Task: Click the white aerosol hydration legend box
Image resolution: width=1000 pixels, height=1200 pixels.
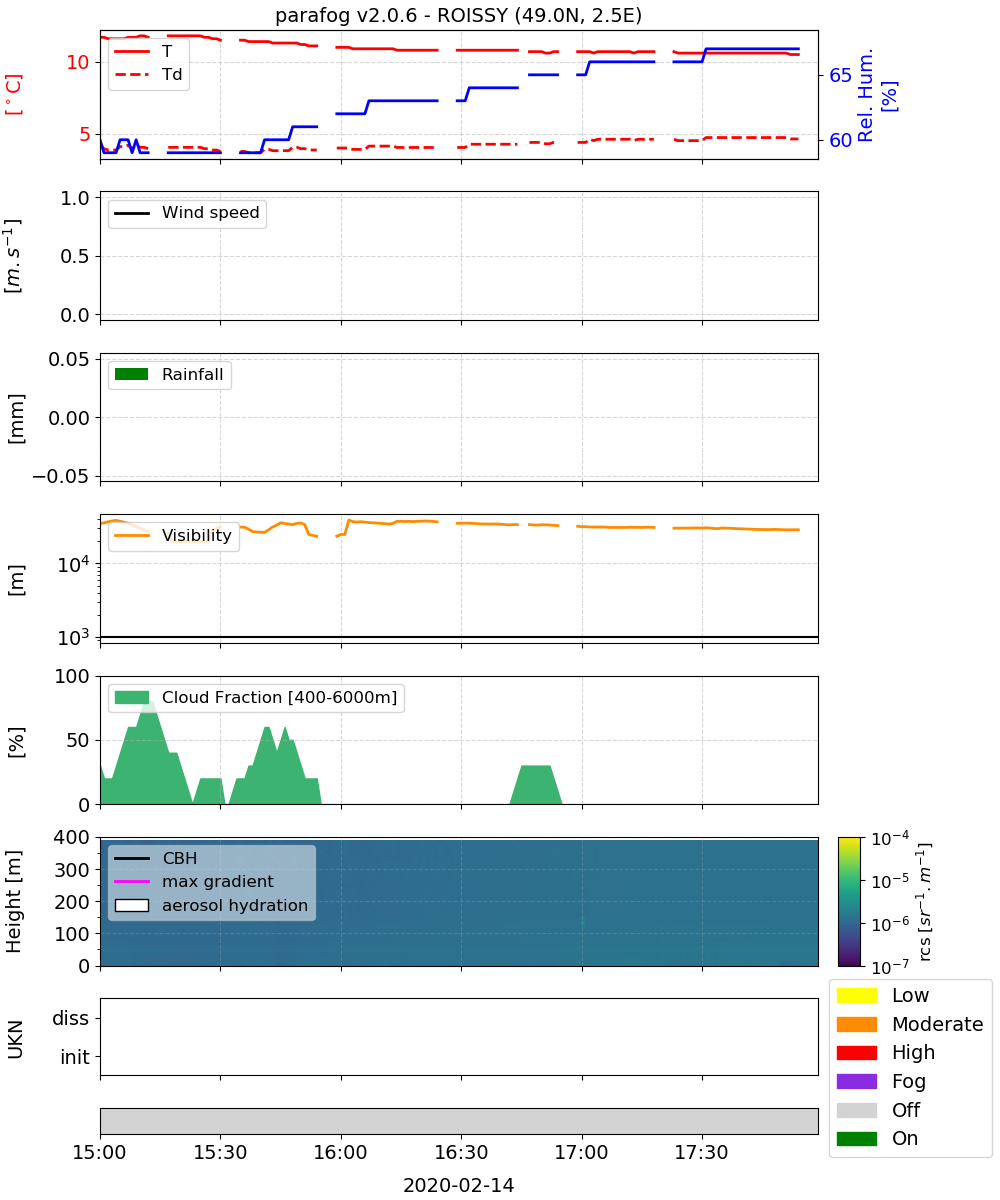Action: point(132,905)
